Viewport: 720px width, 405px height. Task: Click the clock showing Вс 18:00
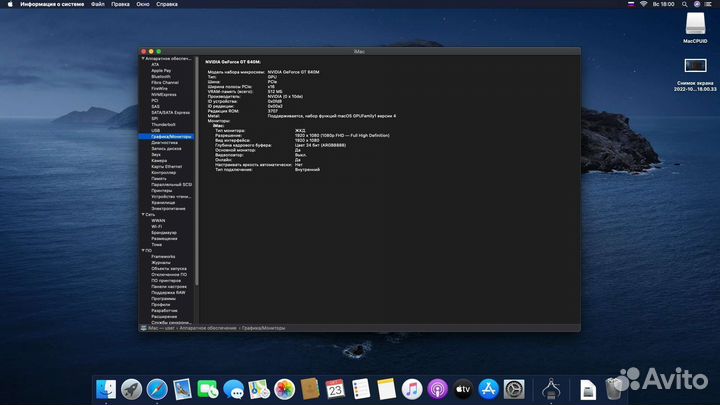(x=664, y=4)
